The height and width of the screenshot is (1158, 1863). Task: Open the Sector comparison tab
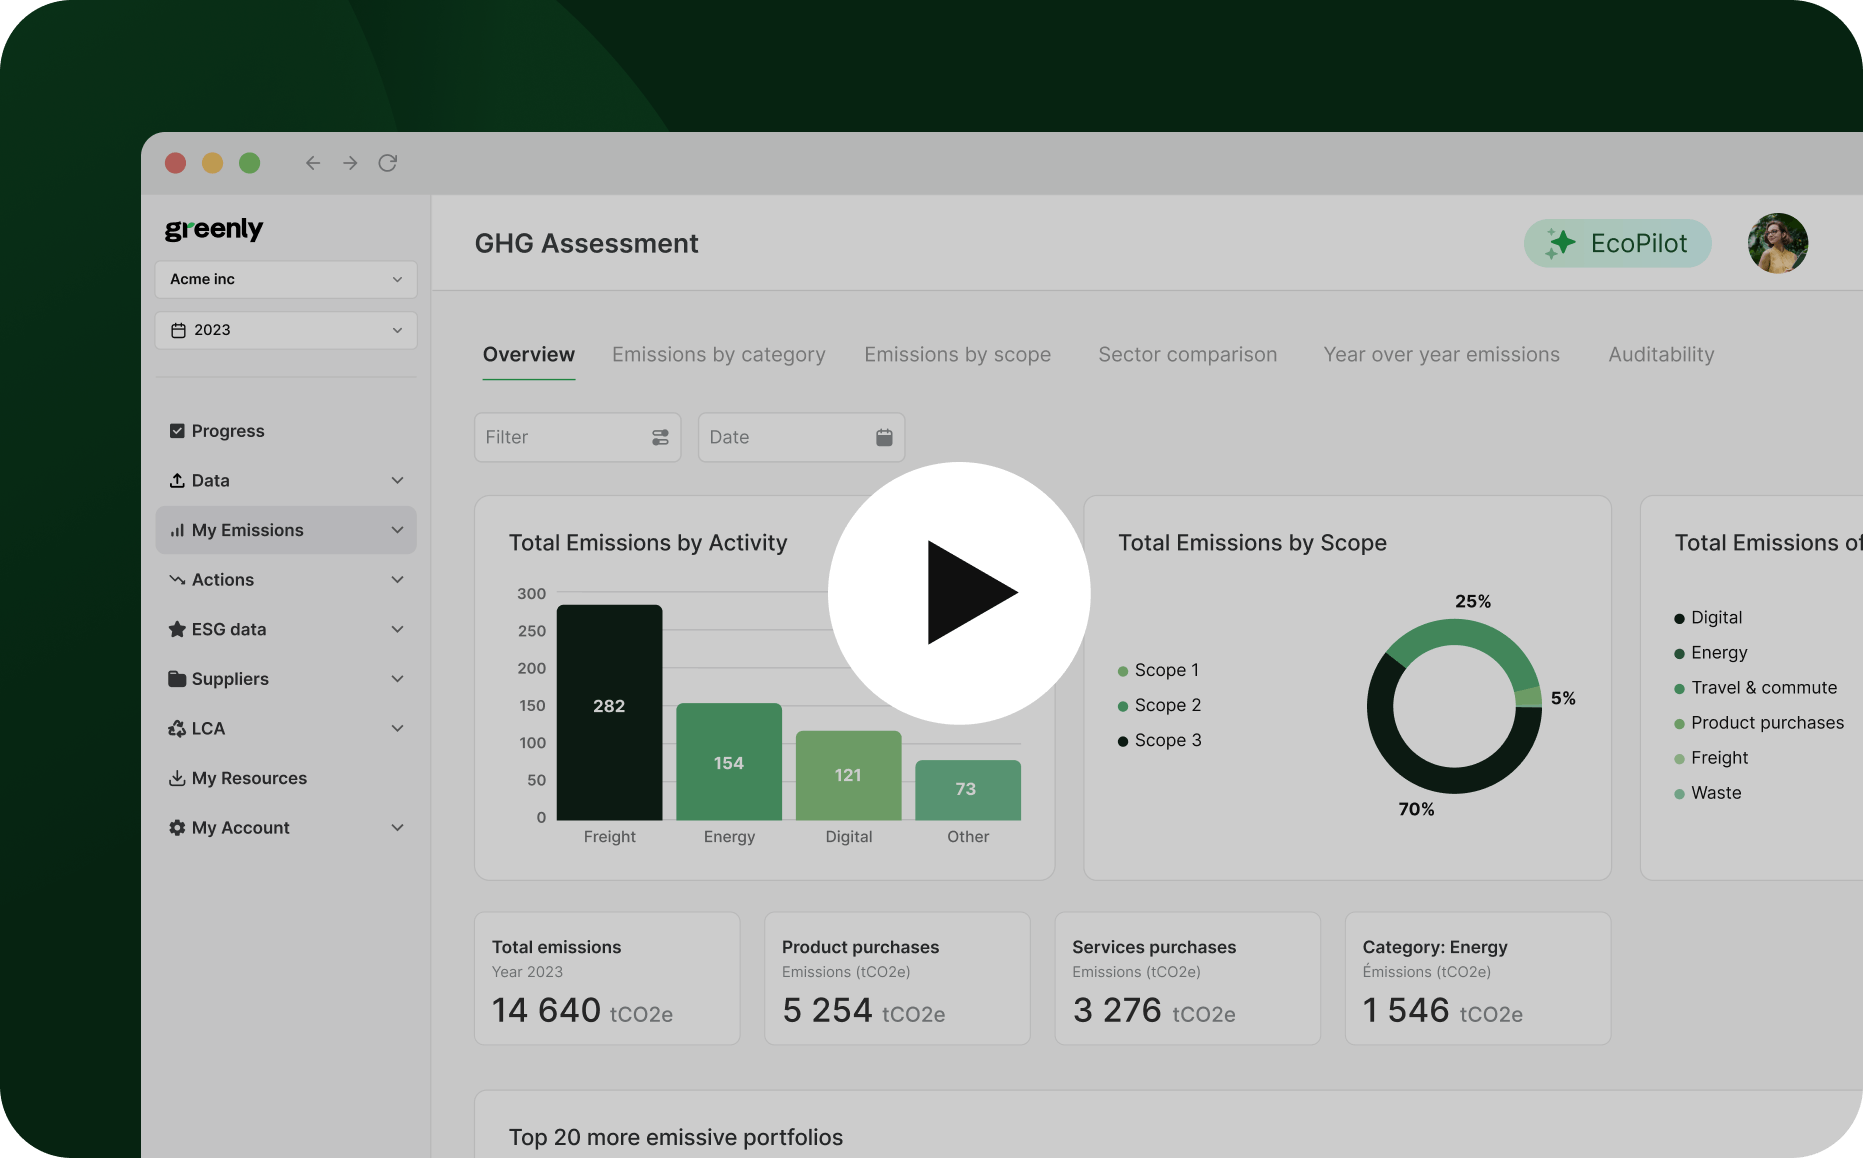1188,355
